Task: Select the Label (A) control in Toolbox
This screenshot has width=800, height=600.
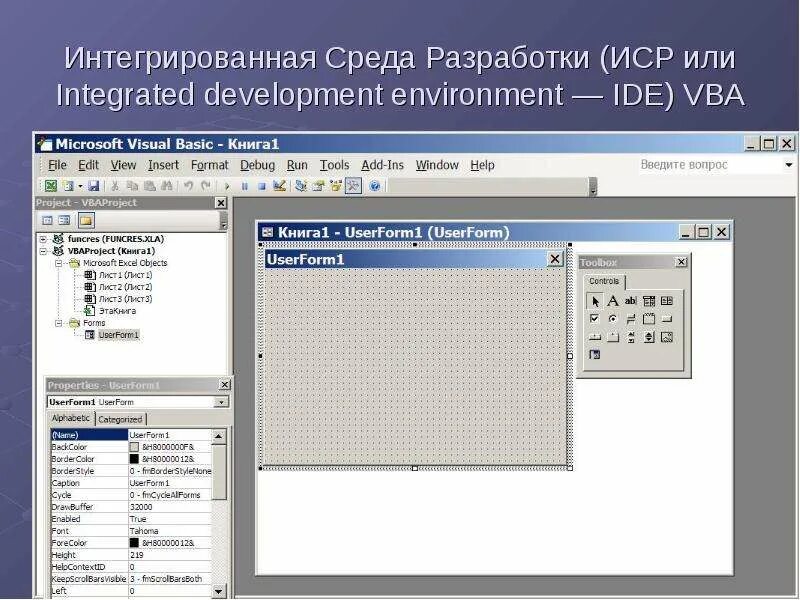Action: coord(613,301)
